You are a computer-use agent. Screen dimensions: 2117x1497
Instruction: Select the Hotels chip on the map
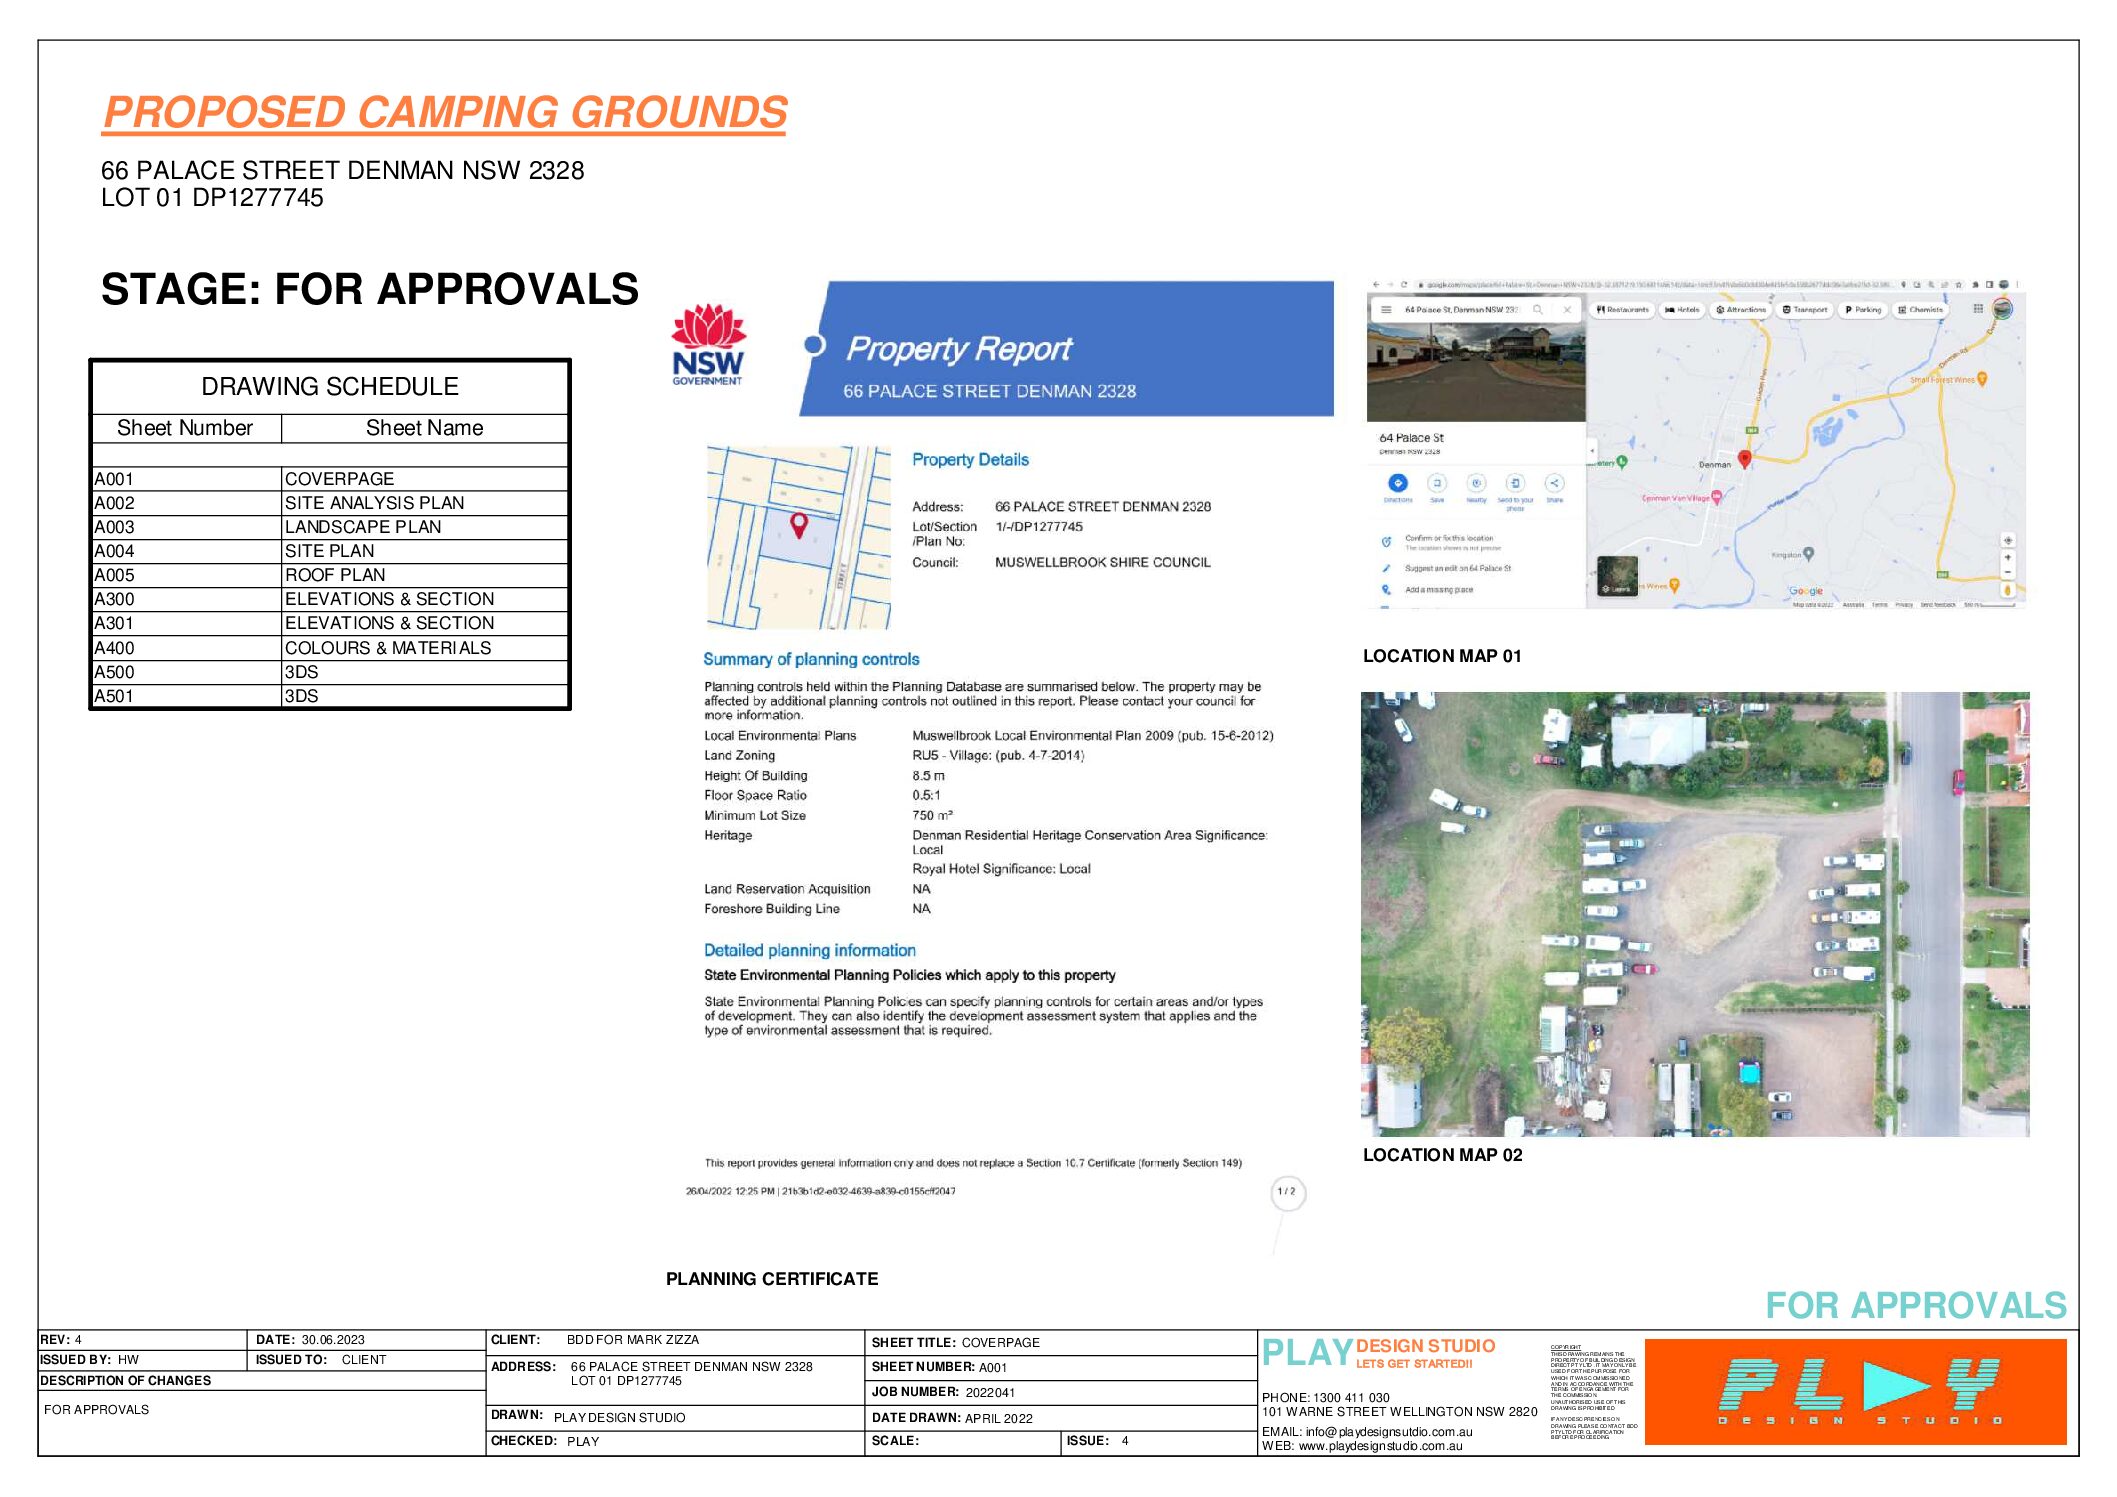pyautogui.click(x=1682, y=310)
